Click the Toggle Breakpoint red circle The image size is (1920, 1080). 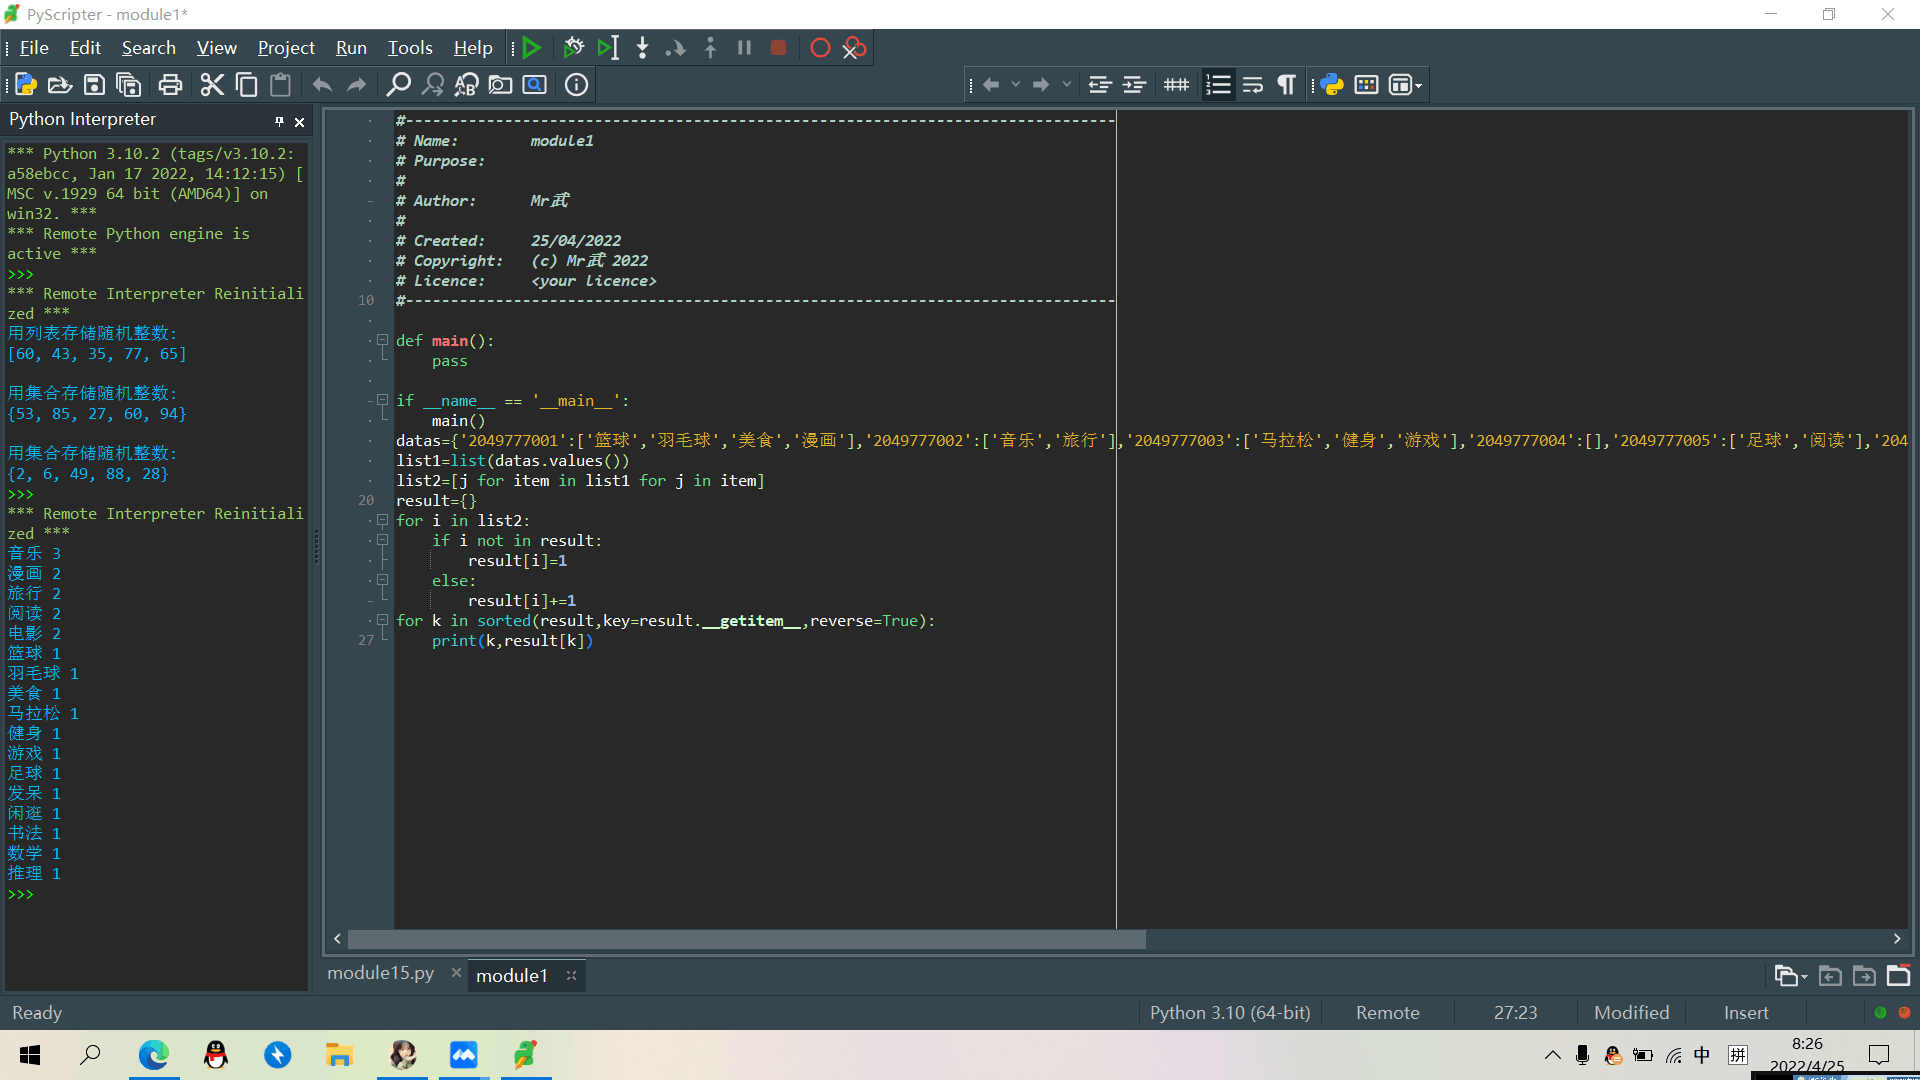click(x=820, y=48)
